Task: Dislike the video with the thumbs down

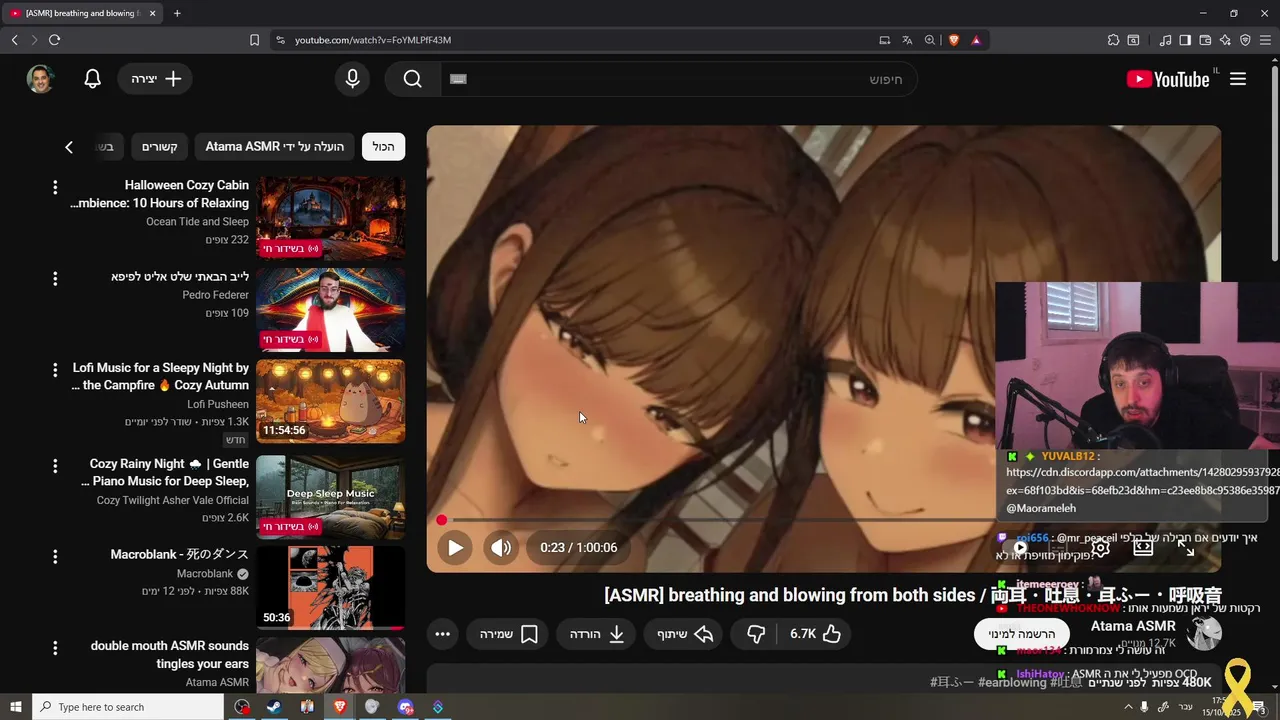Action: point(755,634)
